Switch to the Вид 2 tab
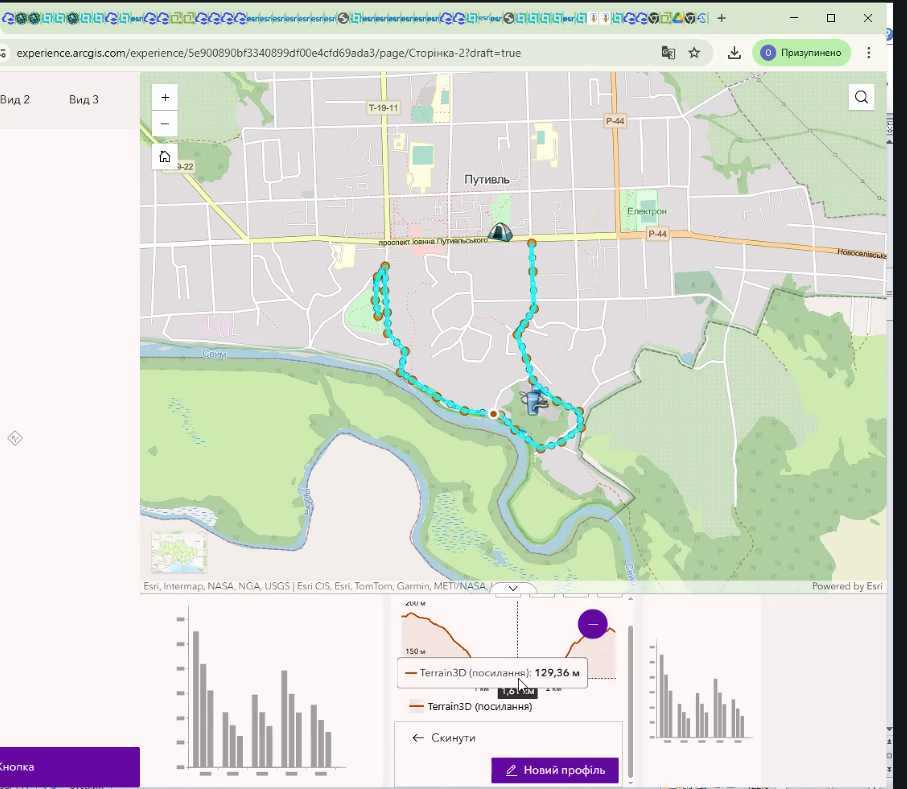The image size is (907, 789). coord(15,99)
